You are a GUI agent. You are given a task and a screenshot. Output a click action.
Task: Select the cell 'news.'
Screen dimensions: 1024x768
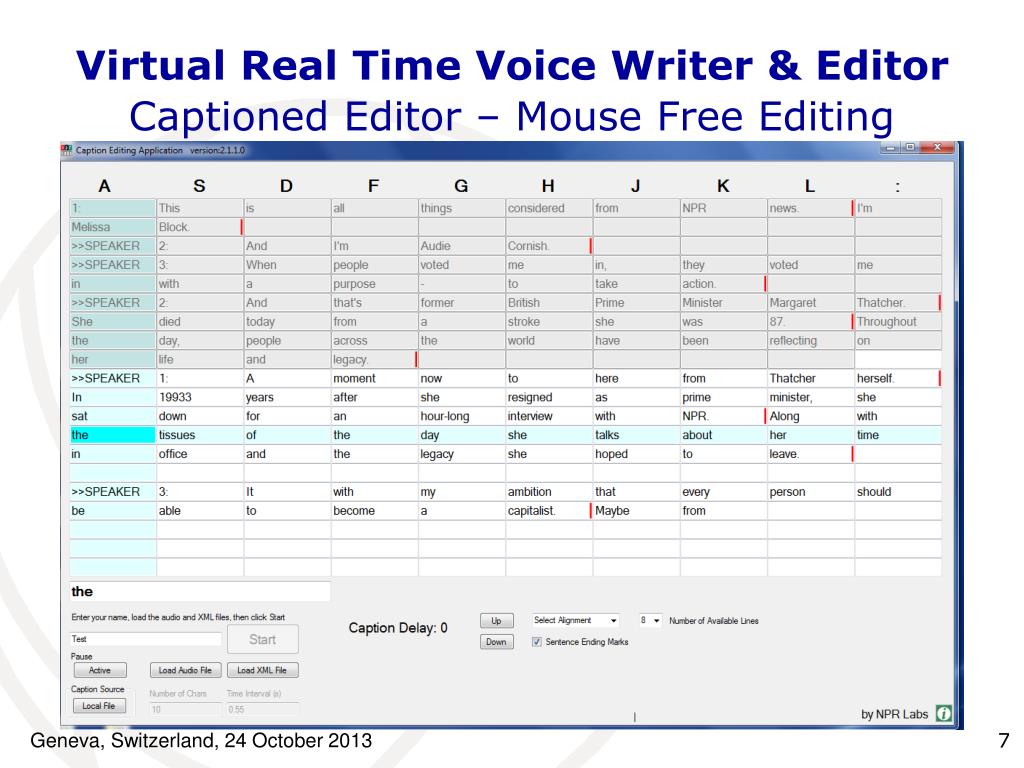[810, 208]
